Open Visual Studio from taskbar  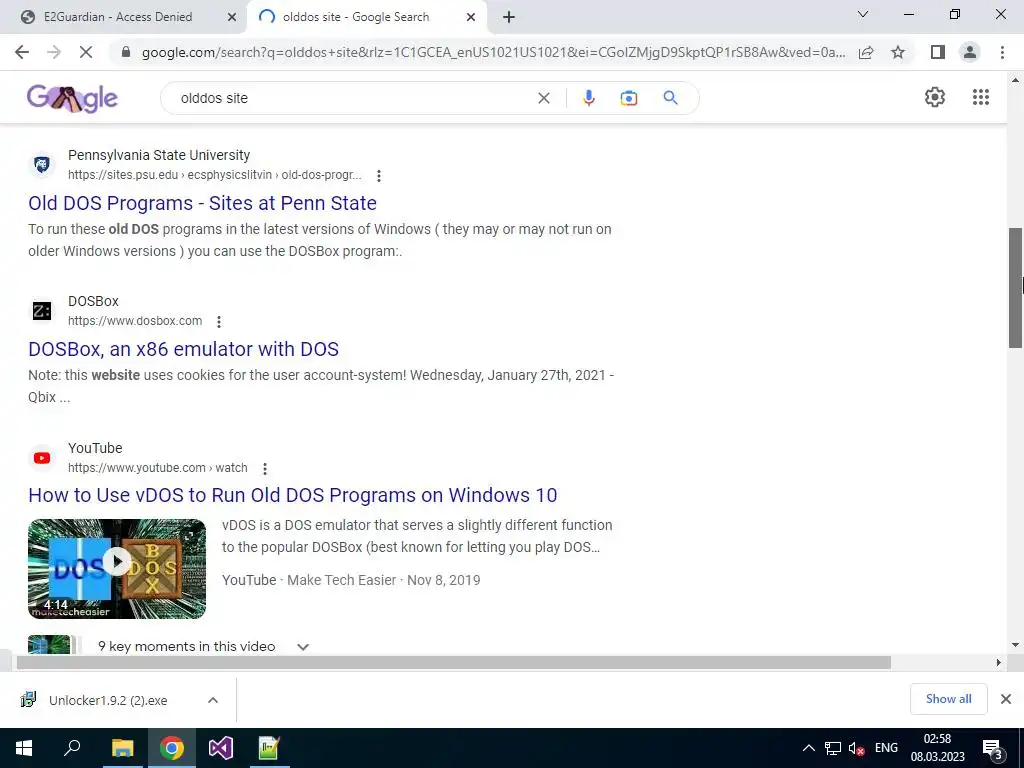click(221, 748)
